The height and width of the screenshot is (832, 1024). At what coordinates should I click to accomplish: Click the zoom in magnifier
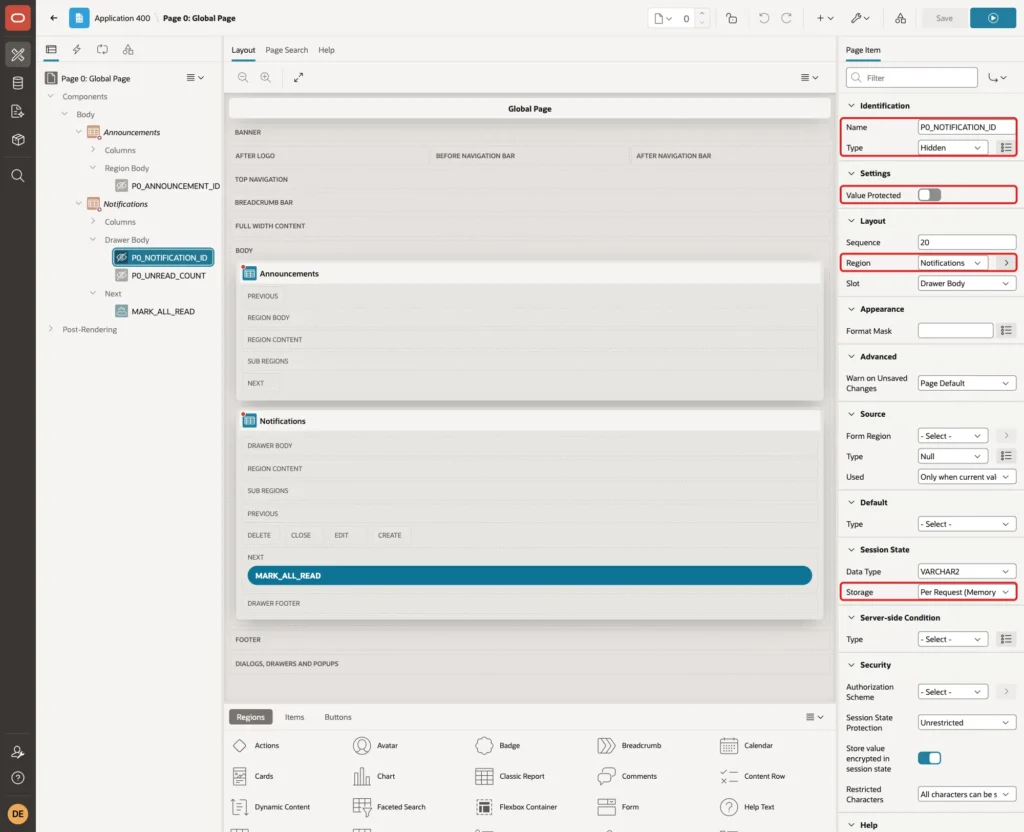tap(266, 78)
